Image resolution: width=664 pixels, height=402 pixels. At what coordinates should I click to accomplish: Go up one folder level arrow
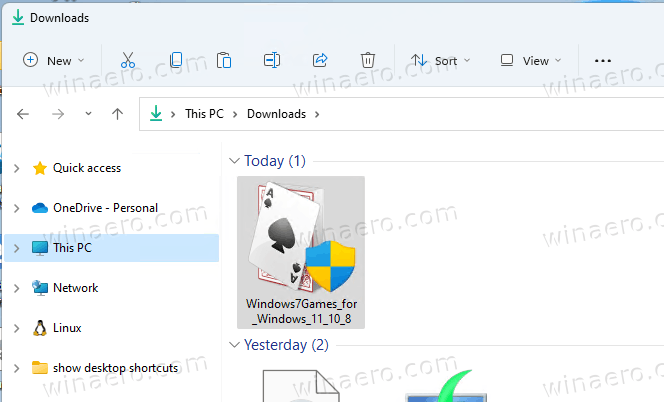[117, 114]
